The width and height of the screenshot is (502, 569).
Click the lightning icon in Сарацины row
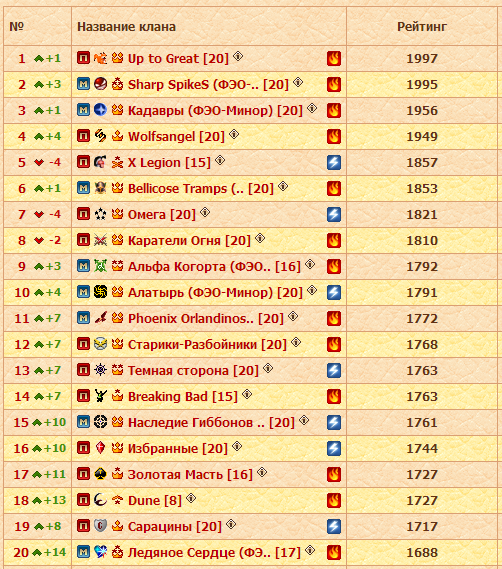(334, 527)
